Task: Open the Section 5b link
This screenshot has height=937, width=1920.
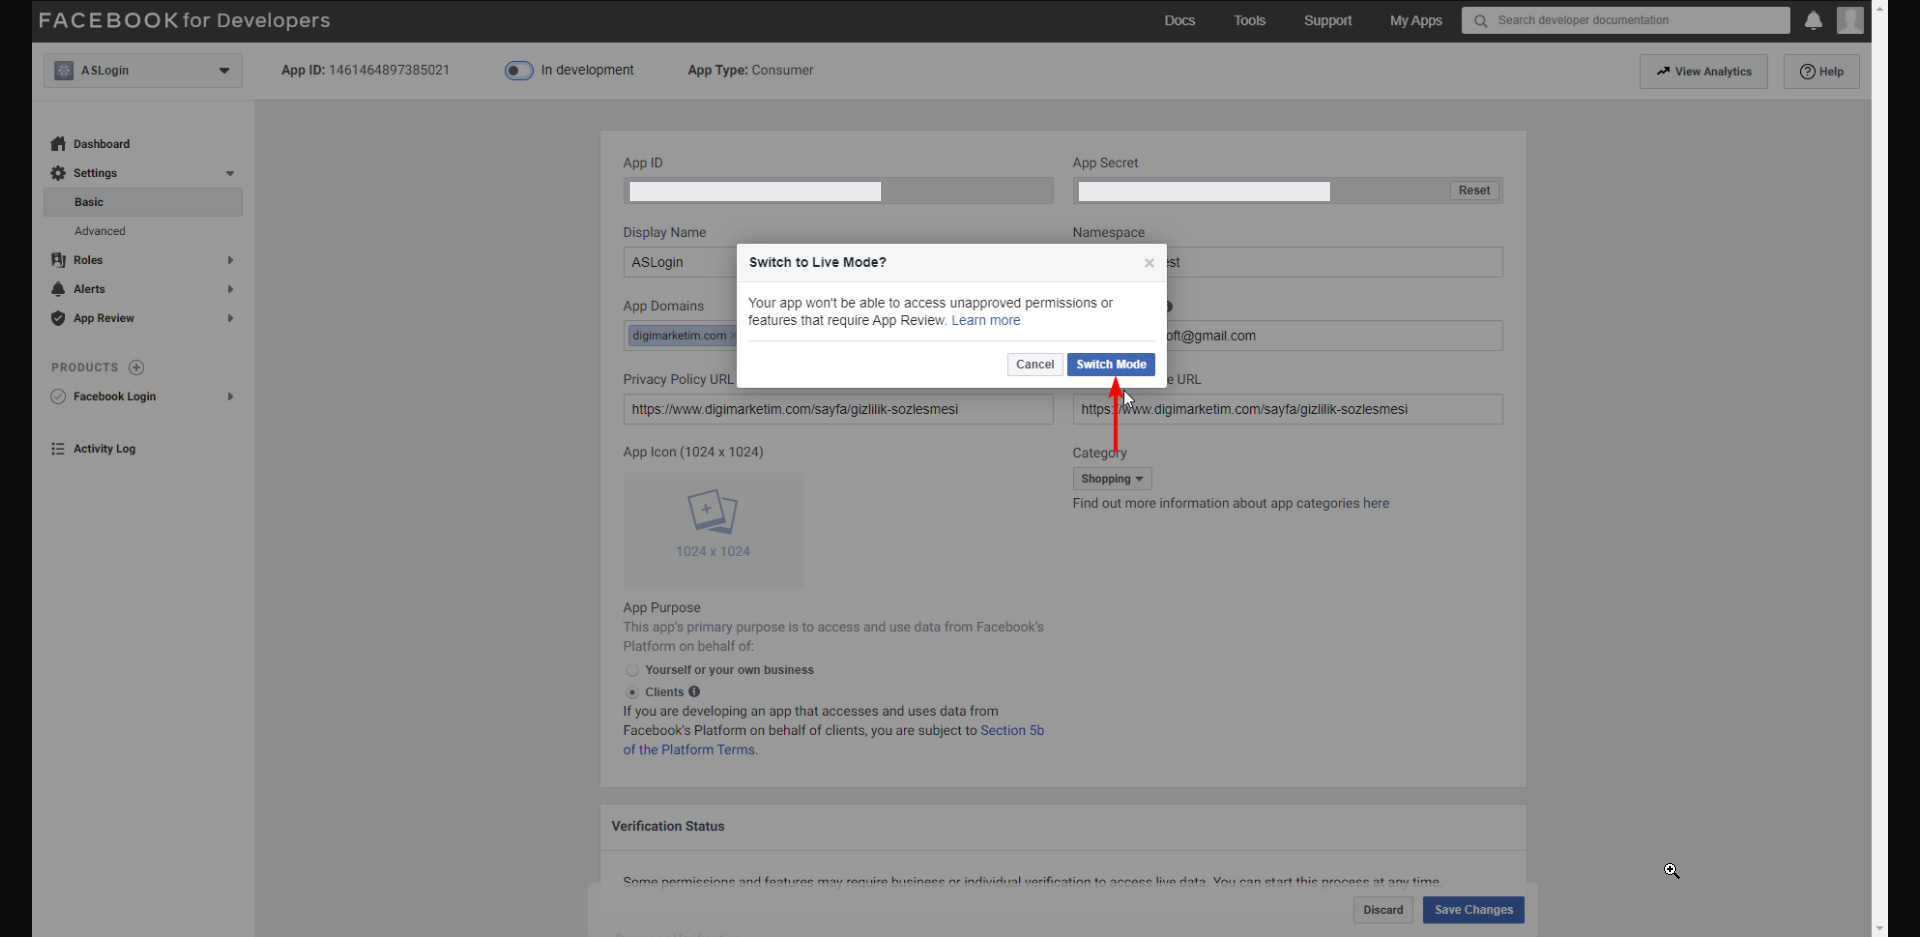Action: (1012, 731)
